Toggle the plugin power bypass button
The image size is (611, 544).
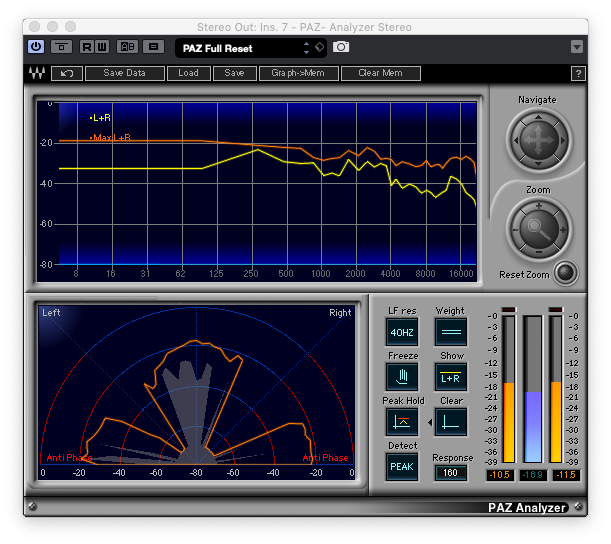click(36, 47)
